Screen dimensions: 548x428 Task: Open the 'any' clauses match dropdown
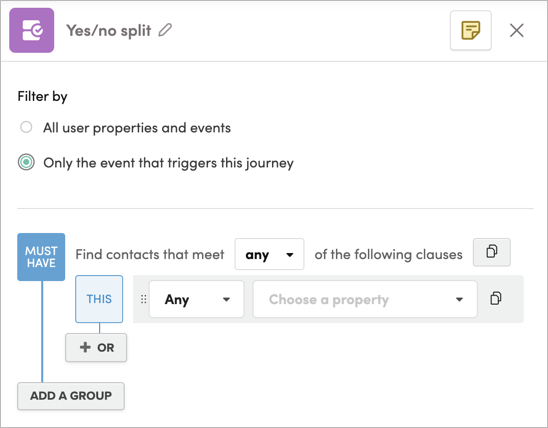[x=269, y=254]
